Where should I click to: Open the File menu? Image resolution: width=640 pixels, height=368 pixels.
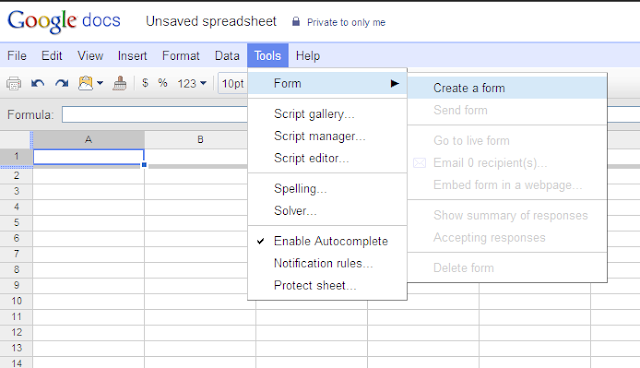coord(17,55)
